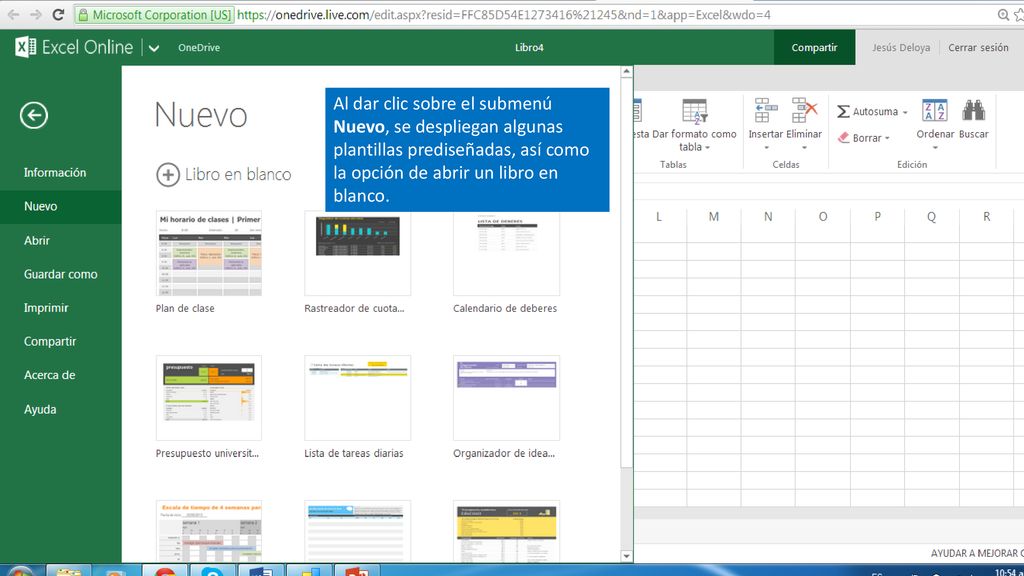Open the Plan de clase template thumbnail
Image resolution: width=1024 pixels, height=576 pixels.
click(x=209, y=253)
